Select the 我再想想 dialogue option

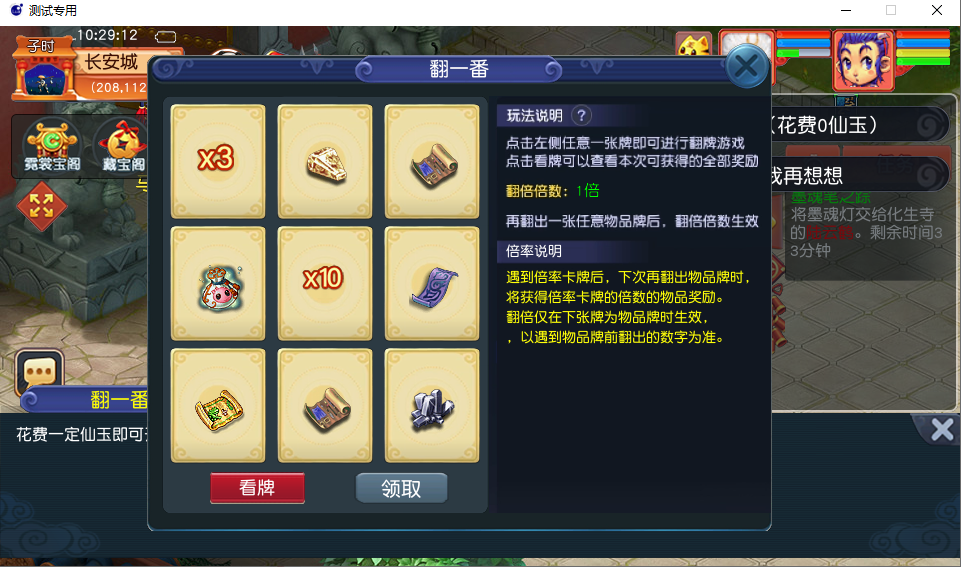coord(858,176)
